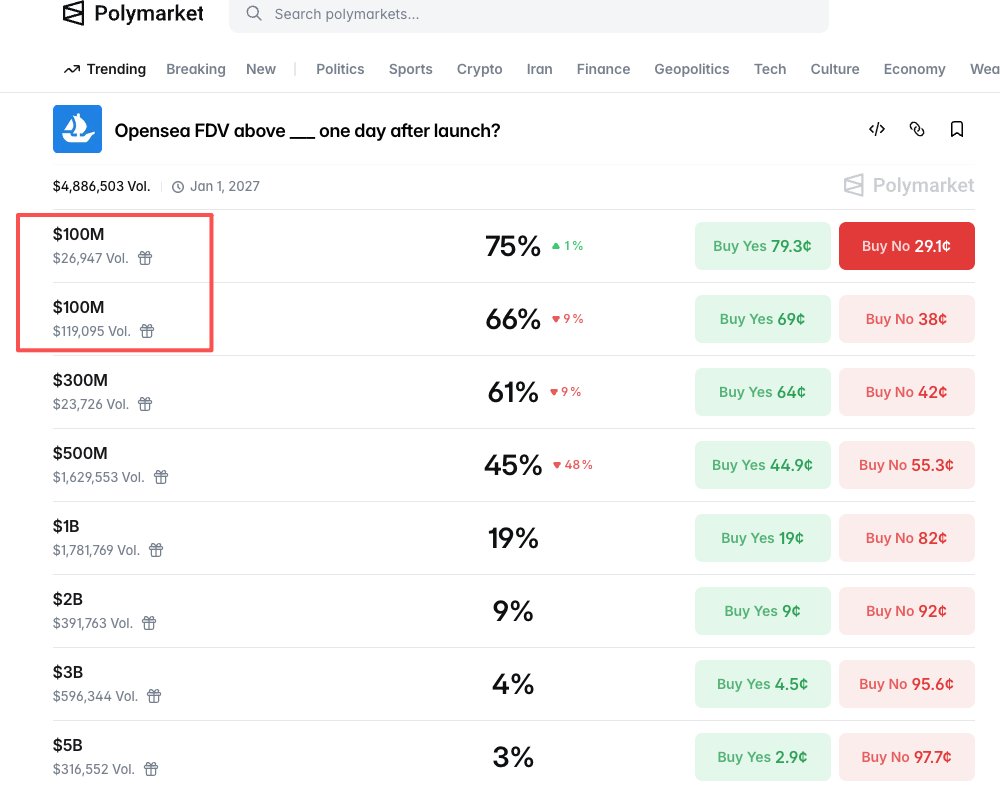
Task: Open the Crypto category
Action: click(480, 69)
